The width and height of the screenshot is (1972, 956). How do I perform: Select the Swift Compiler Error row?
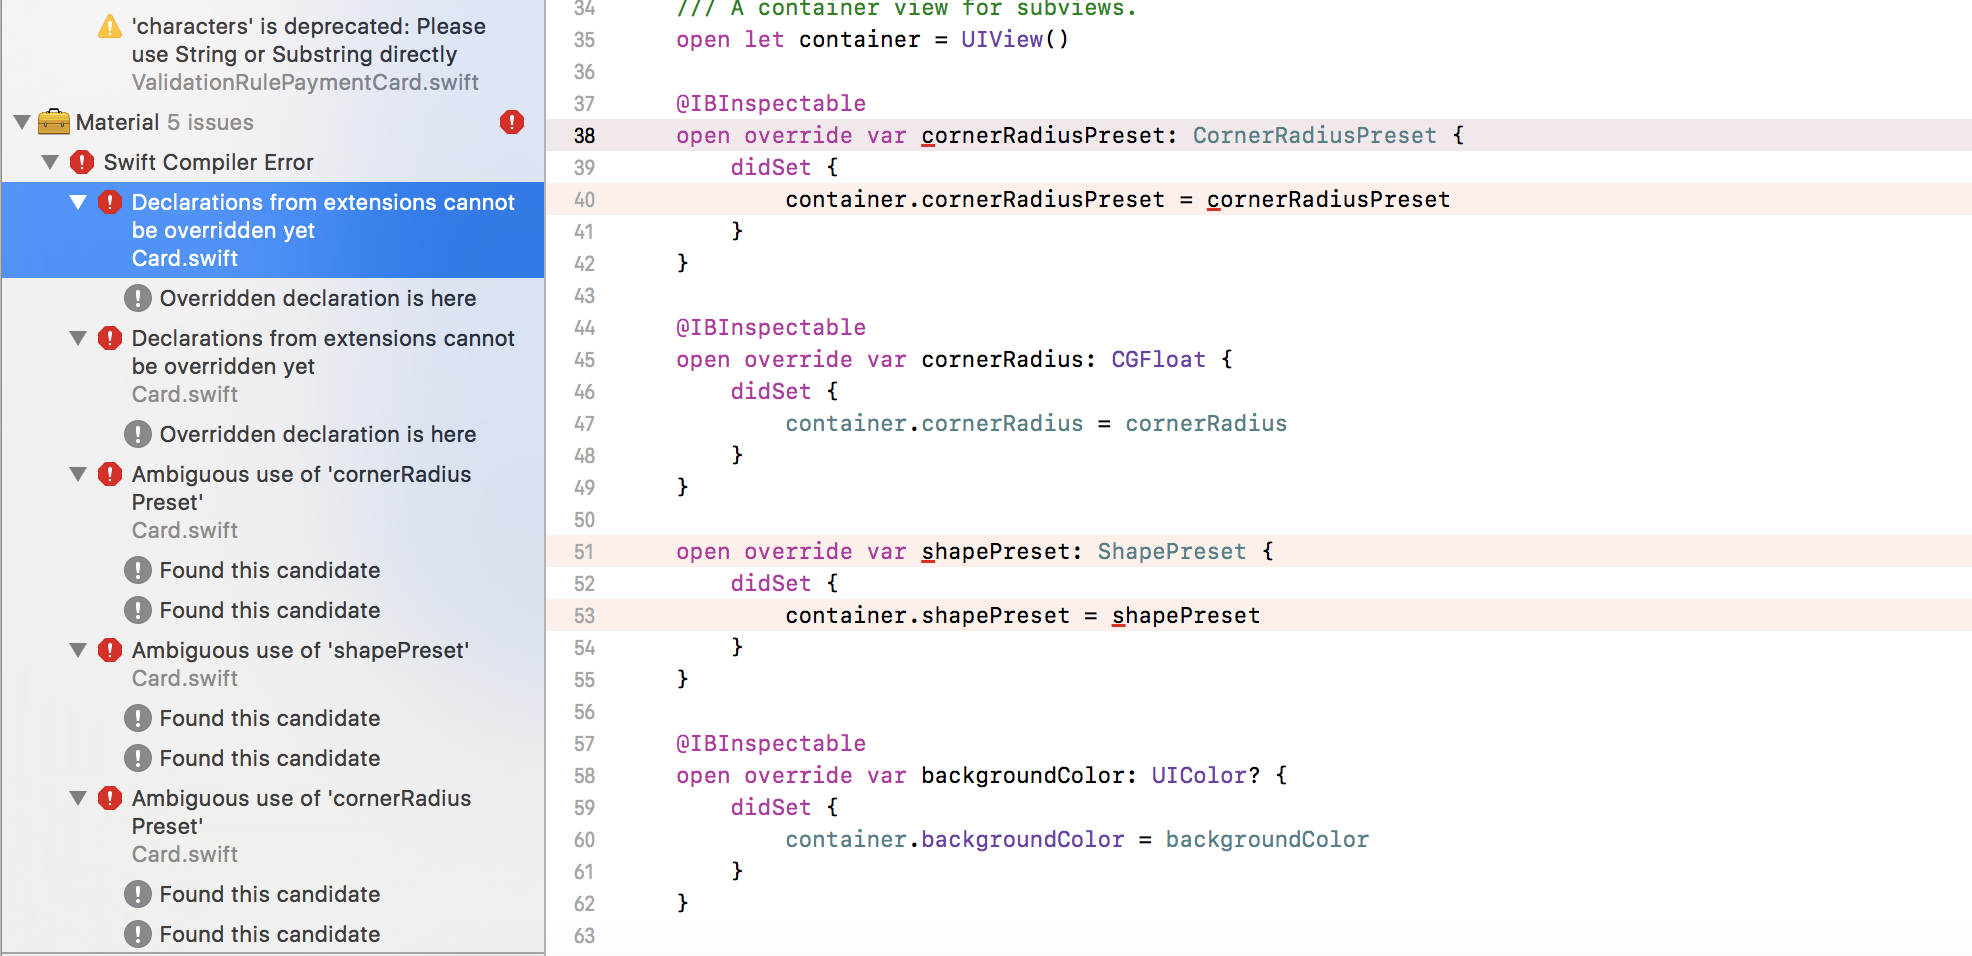[x=273, y=162]
